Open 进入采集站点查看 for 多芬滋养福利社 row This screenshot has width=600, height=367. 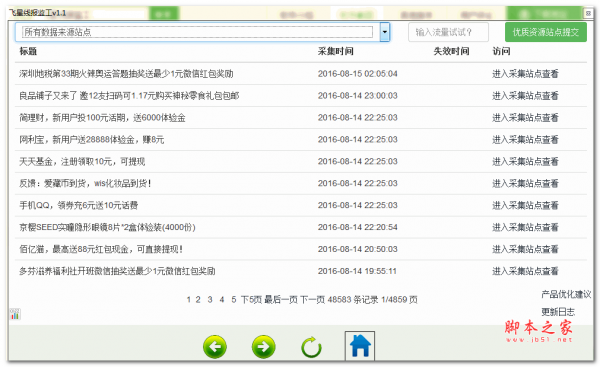pyautogui.click(x=525, y=271)
